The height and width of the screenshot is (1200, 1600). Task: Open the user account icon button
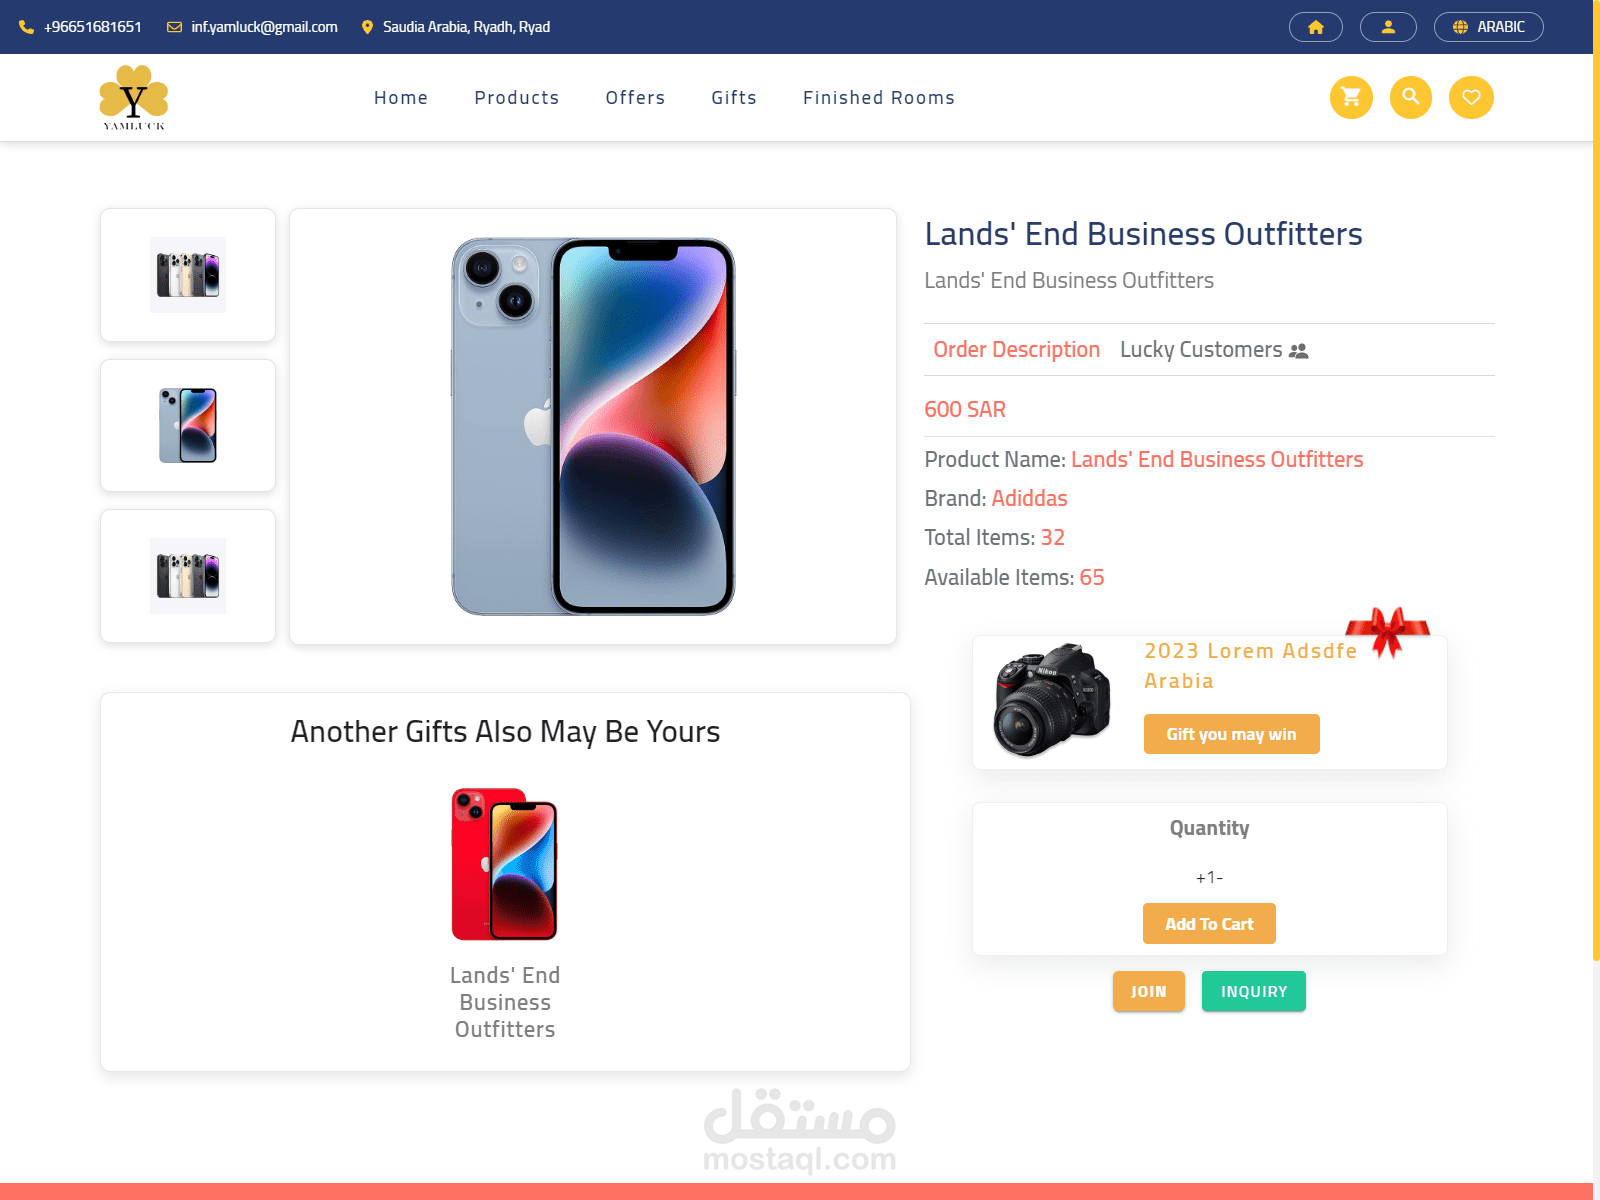point(1388,27)
